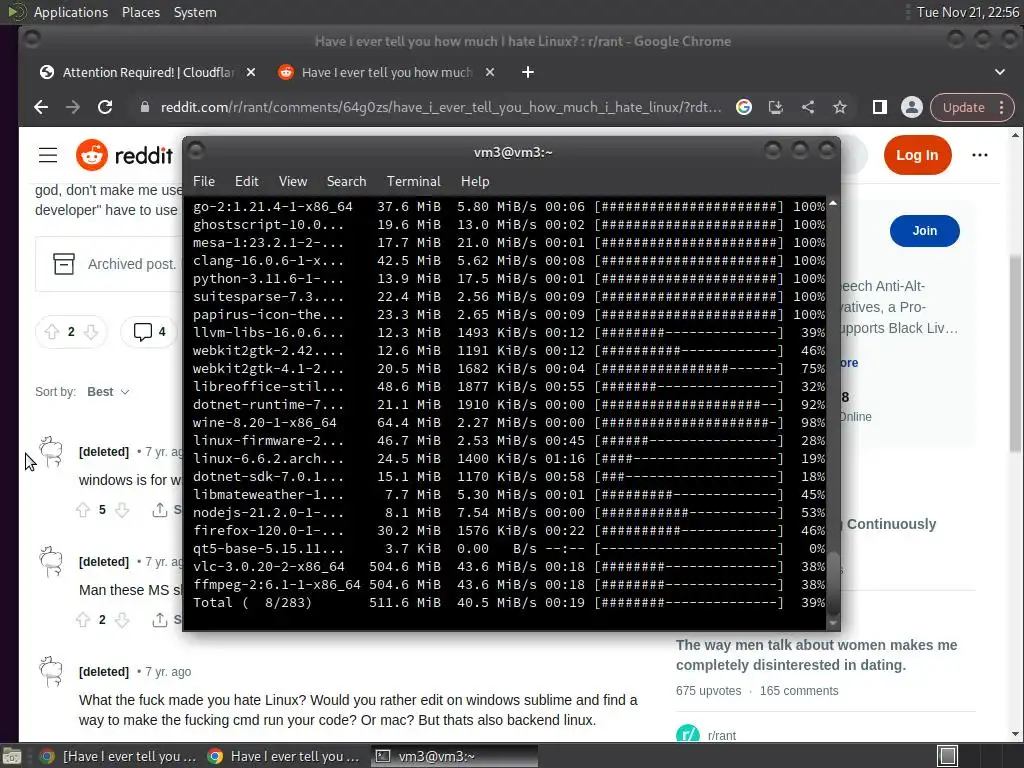
Task: Click the 'What the fuck made you hate Linux' comment
Action: click(x=358, y=710)
